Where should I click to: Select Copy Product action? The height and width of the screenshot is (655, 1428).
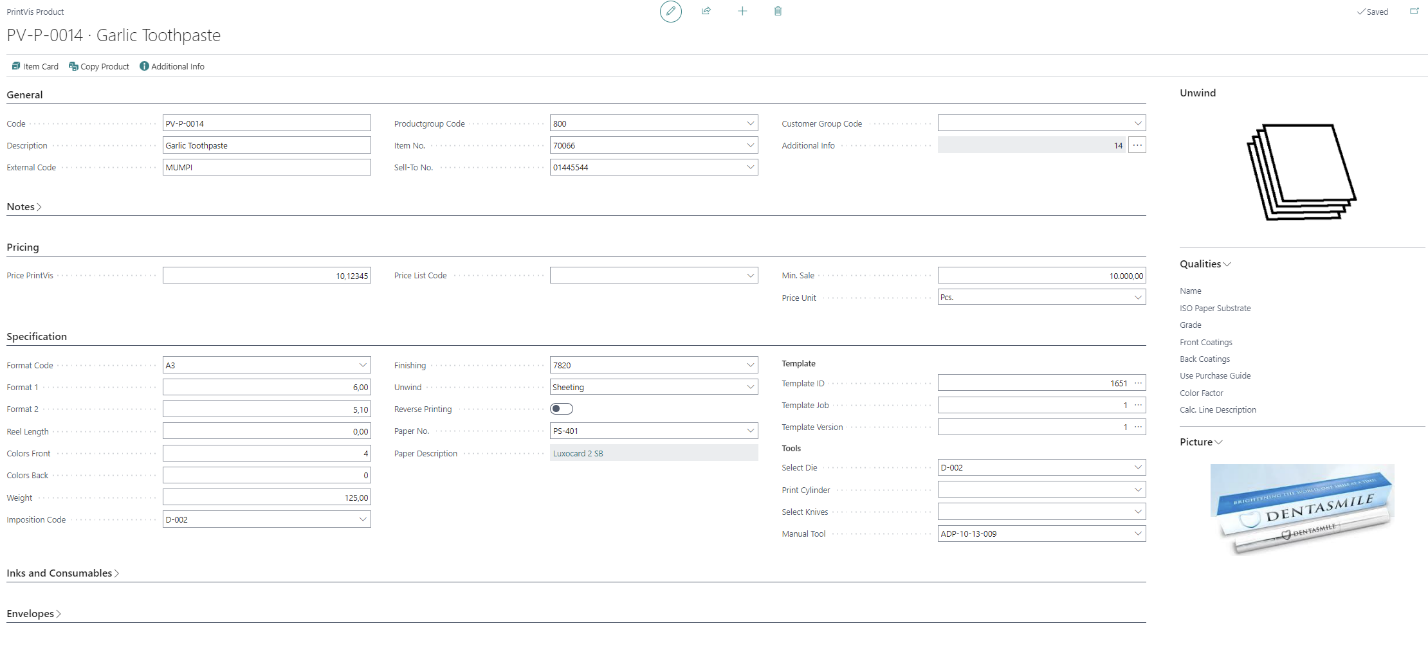point(99,67)
